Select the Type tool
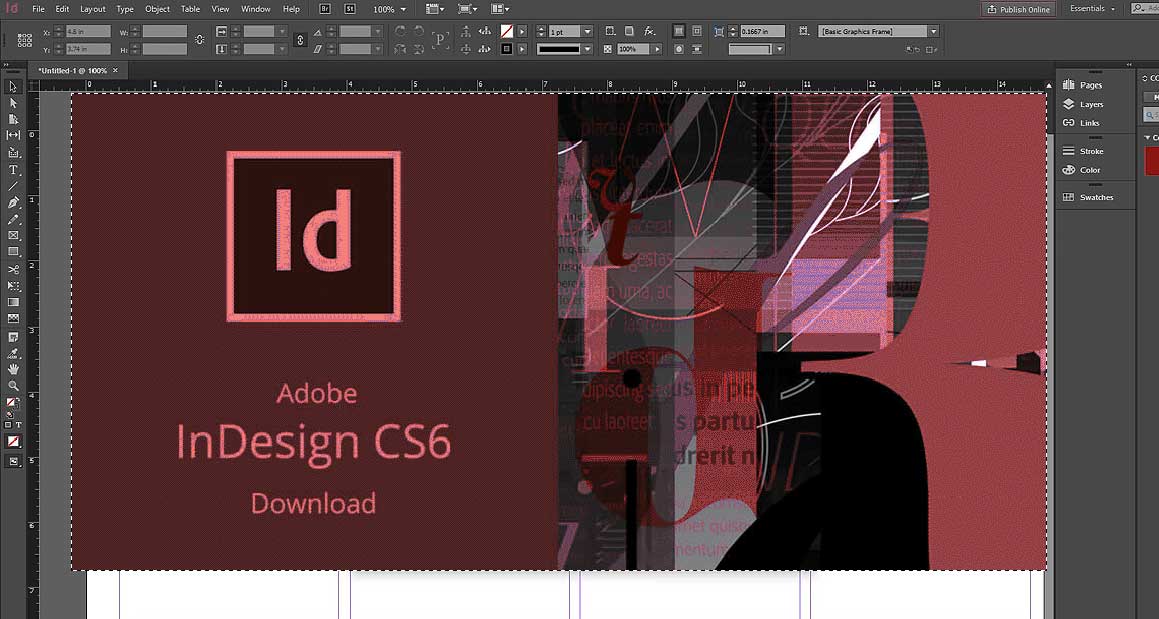This screenshot has height=619, width=1159. point(13,170)
